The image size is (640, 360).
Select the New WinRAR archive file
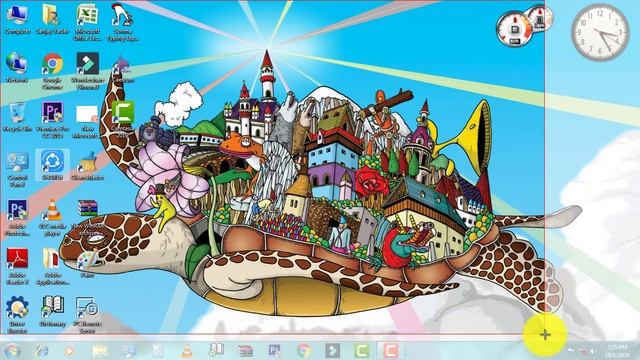tap(87, 217)
